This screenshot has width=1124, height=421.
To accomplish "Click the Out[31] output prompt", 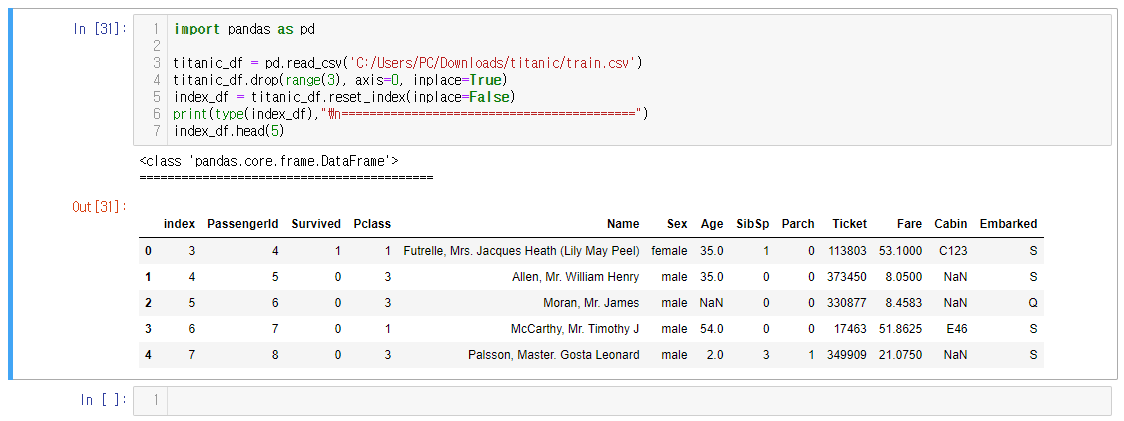I will point(100,207).
